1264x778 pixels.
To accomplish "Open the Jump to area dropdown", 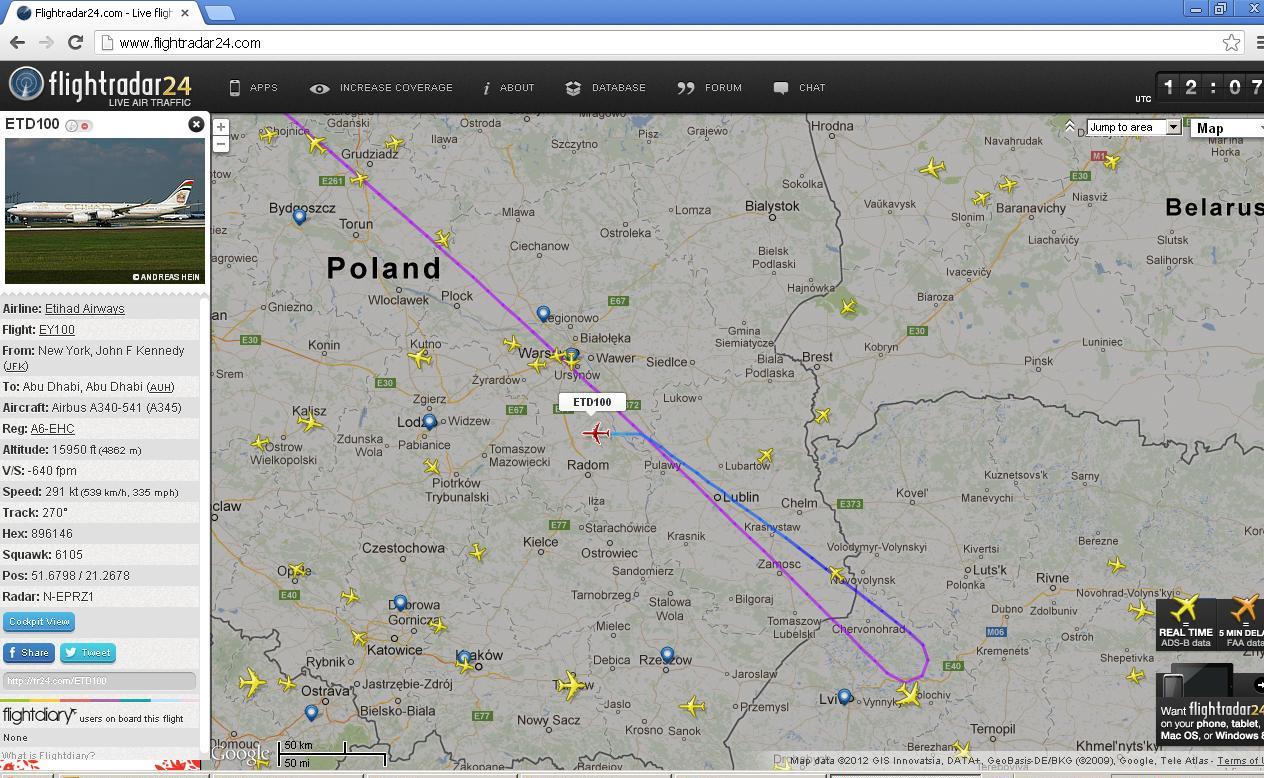I will pos(1134,127).
